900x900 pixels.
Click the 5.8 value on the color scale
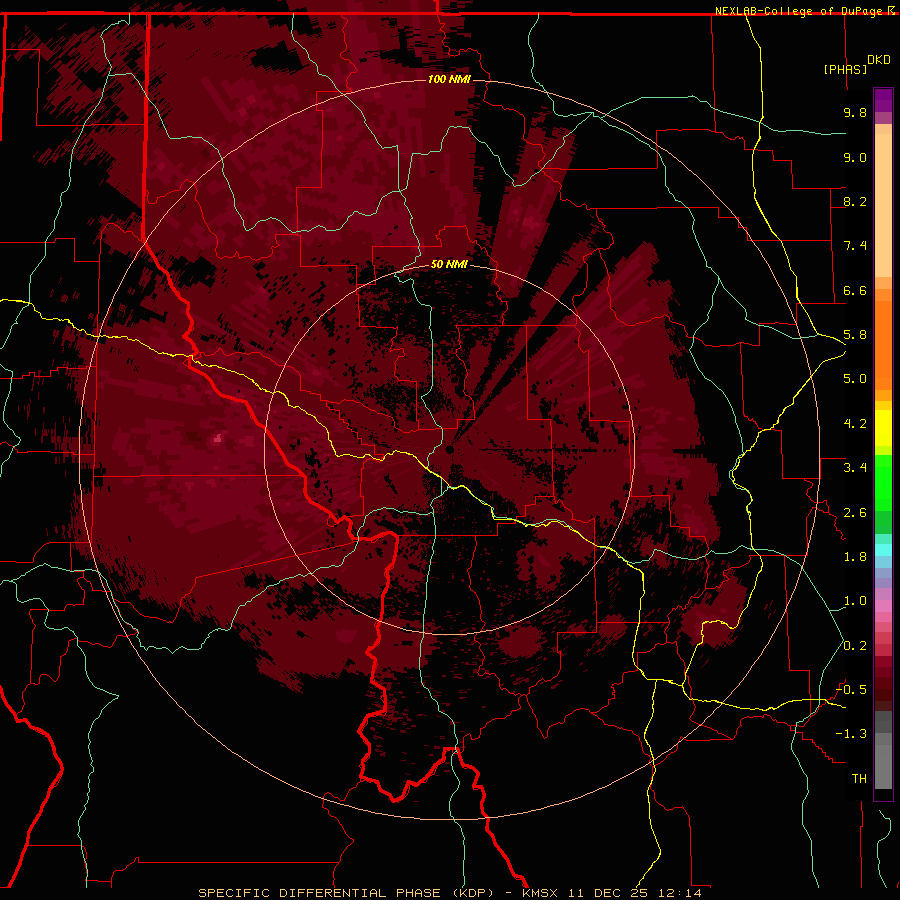(x=855, y=335)
